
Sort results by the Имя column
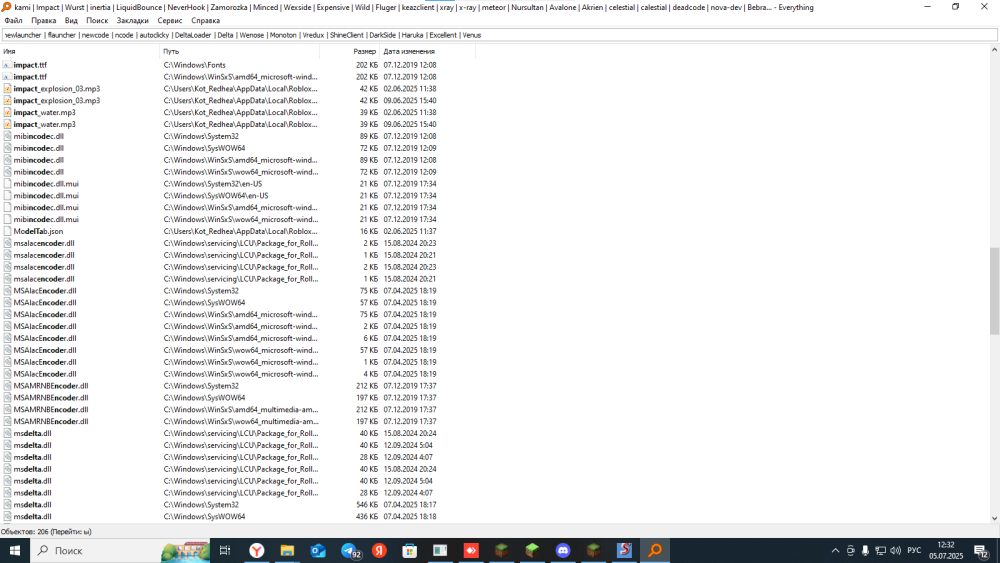pos(80,52)
